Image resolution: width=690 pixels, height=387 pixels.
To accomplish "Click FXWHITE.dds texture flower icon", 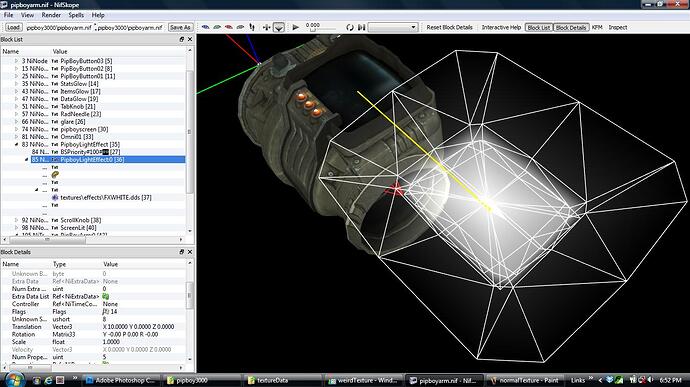I will (55, 198).
